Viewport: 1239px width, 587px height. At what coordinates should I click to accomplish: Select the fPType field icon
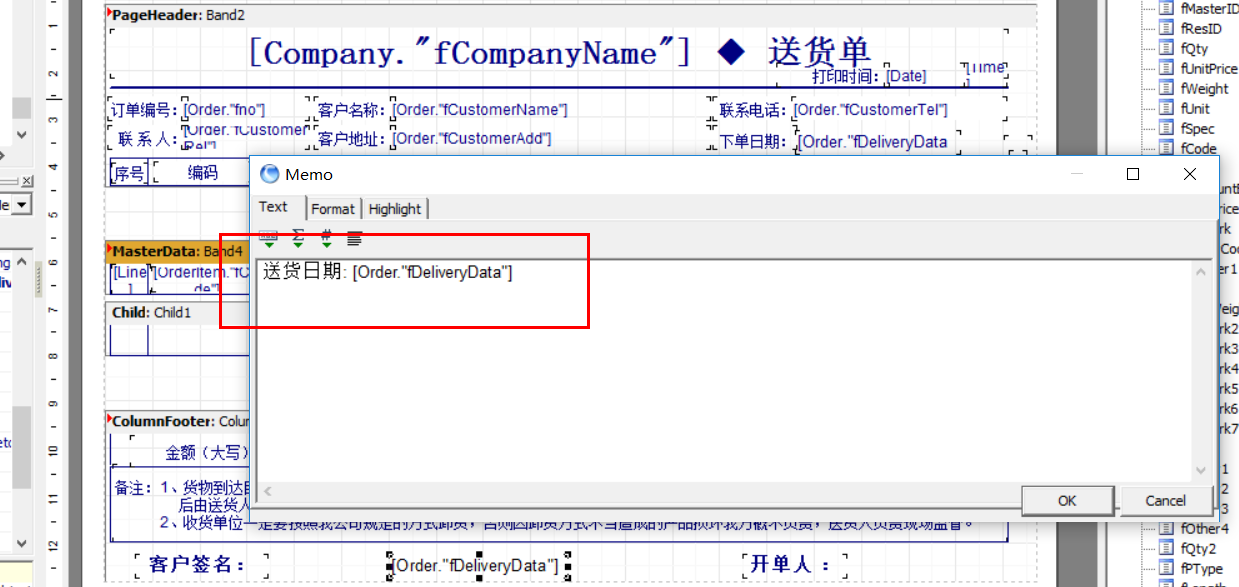(x=1166, y=569)
